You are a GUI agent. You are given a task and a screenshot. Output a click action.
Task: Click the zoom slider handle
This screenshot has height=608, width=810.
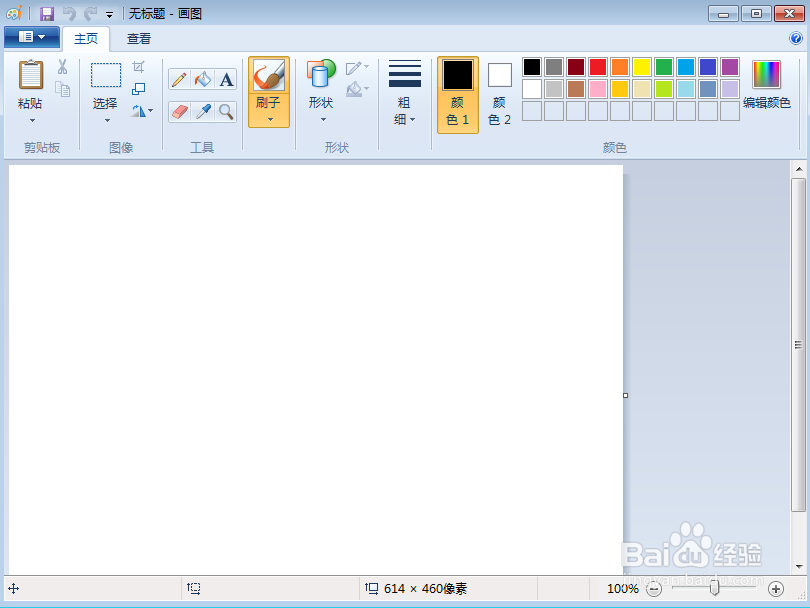714,588
